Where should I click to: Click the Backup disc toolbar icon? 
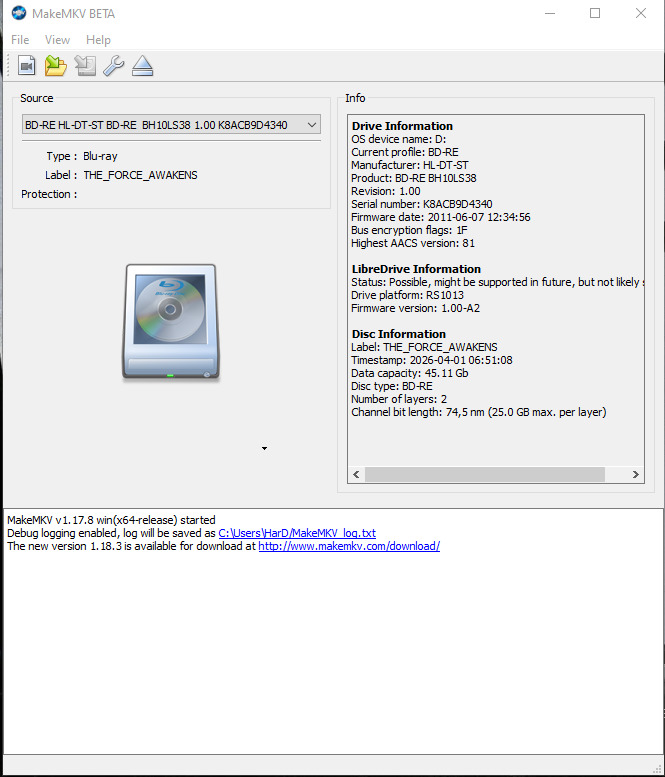click(x=85, y=65)
